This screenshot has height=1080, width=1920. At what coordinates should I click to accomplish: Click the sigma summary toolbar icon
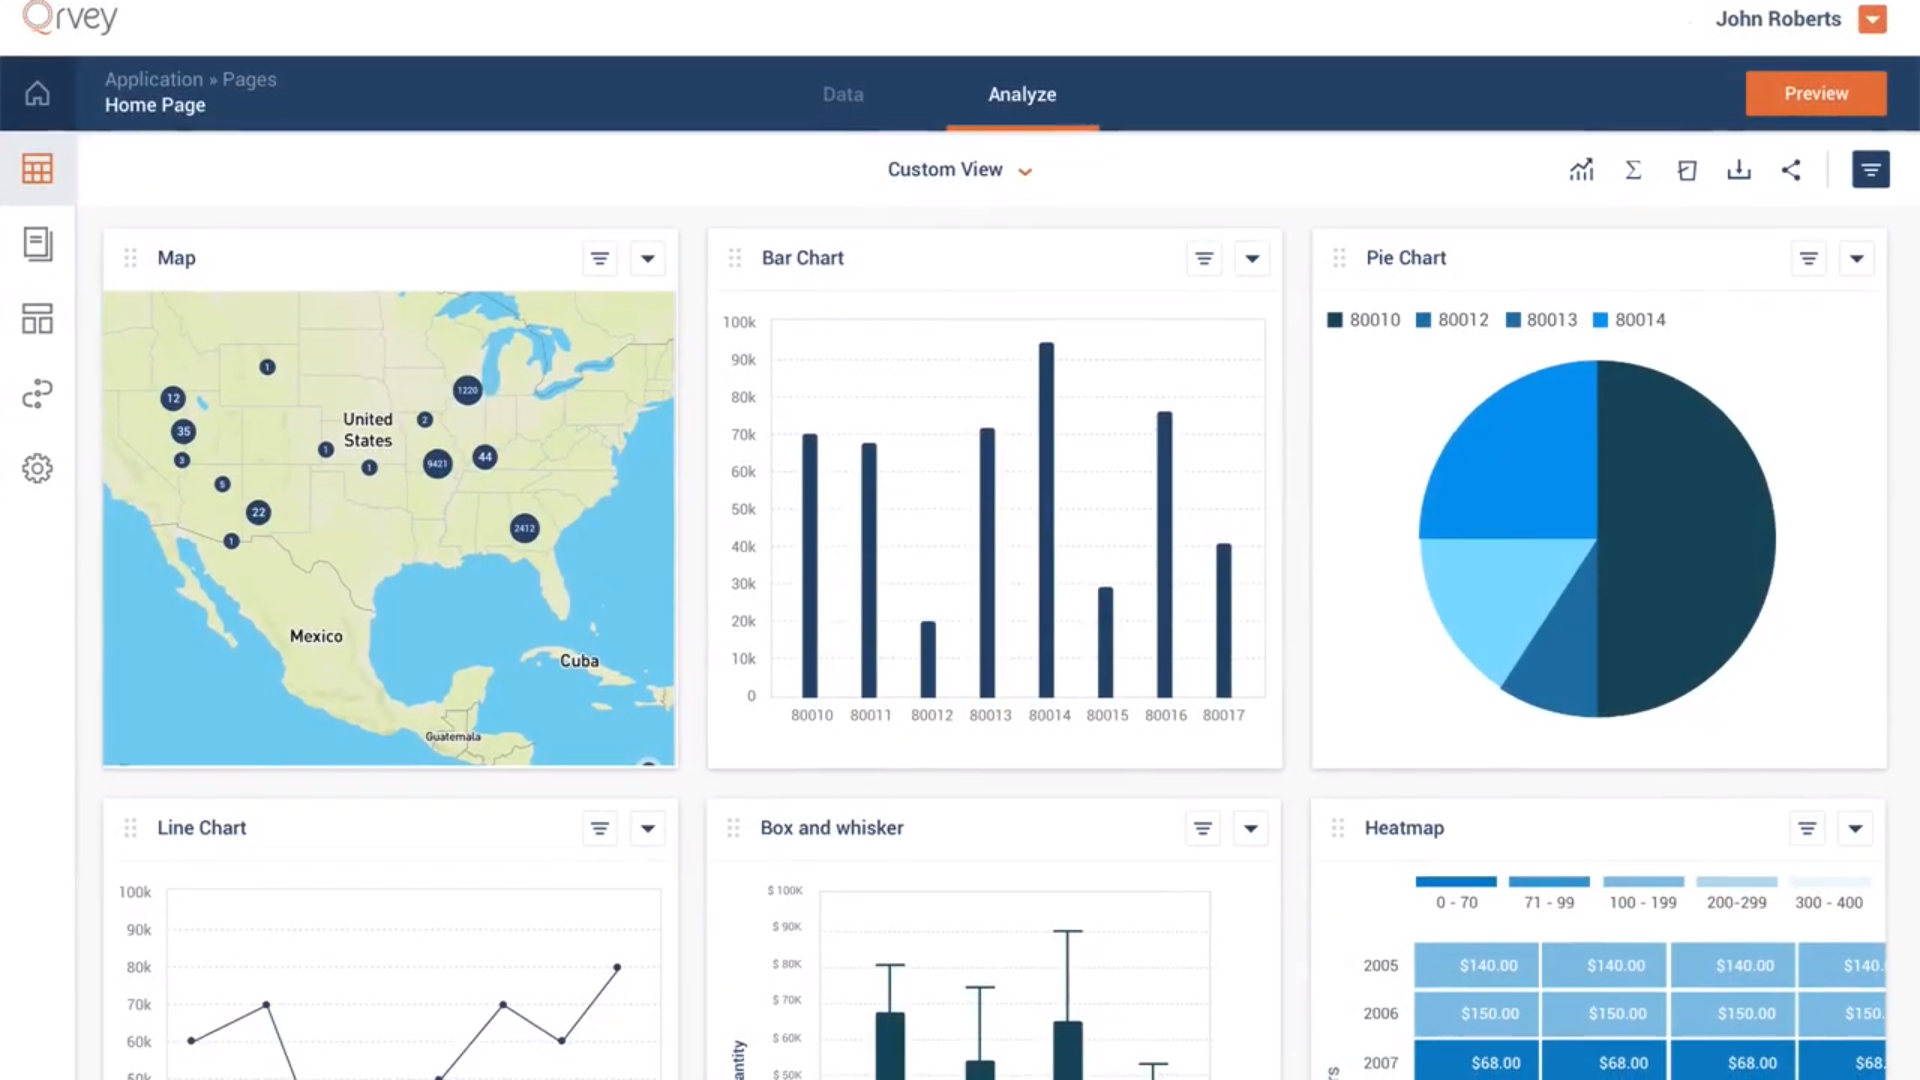[x=1633, y=170]
